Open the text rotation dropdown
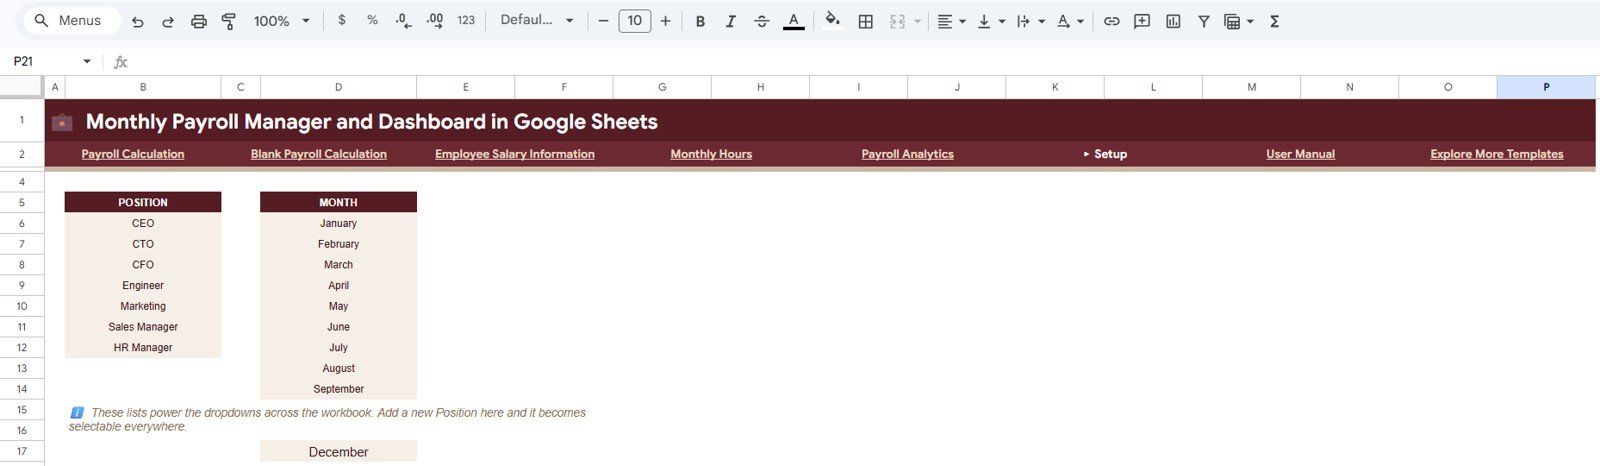Viewport: 1600px width, 466px height. tap(1070, 21)
